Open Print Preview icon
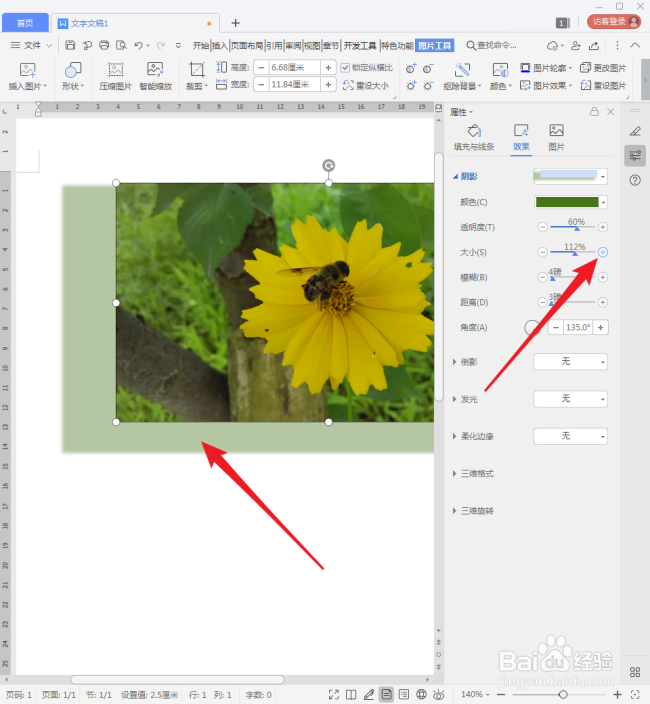 (x=121, y=45)
